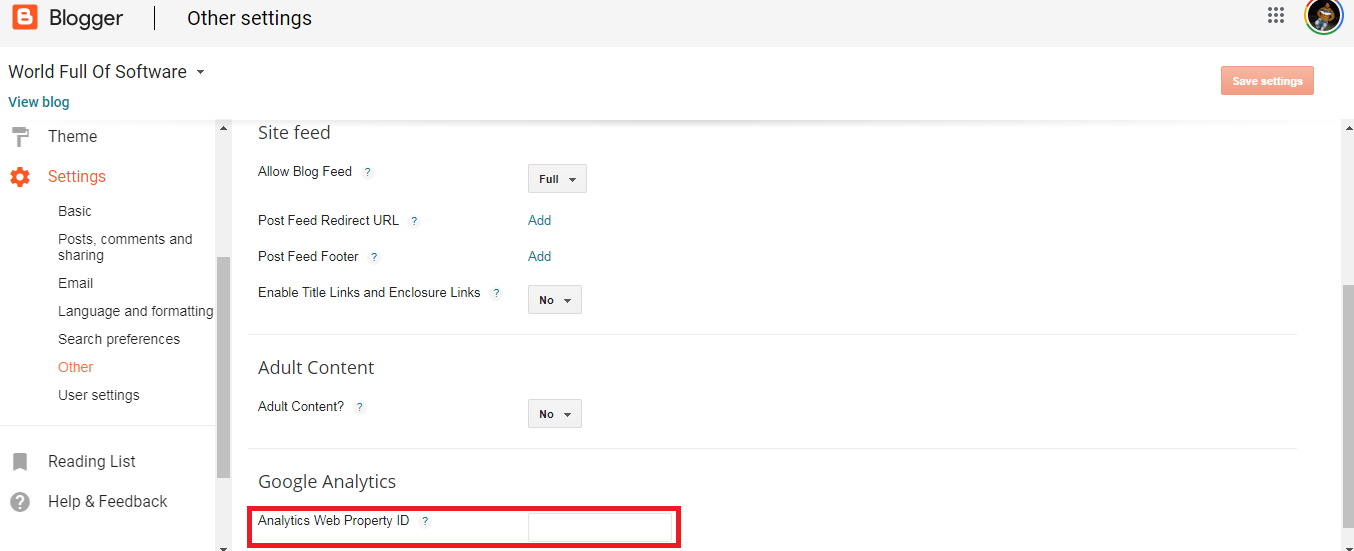Go to Email settings
The width and height of the screenshot is (1354, 551).
[x=75, y=283]
